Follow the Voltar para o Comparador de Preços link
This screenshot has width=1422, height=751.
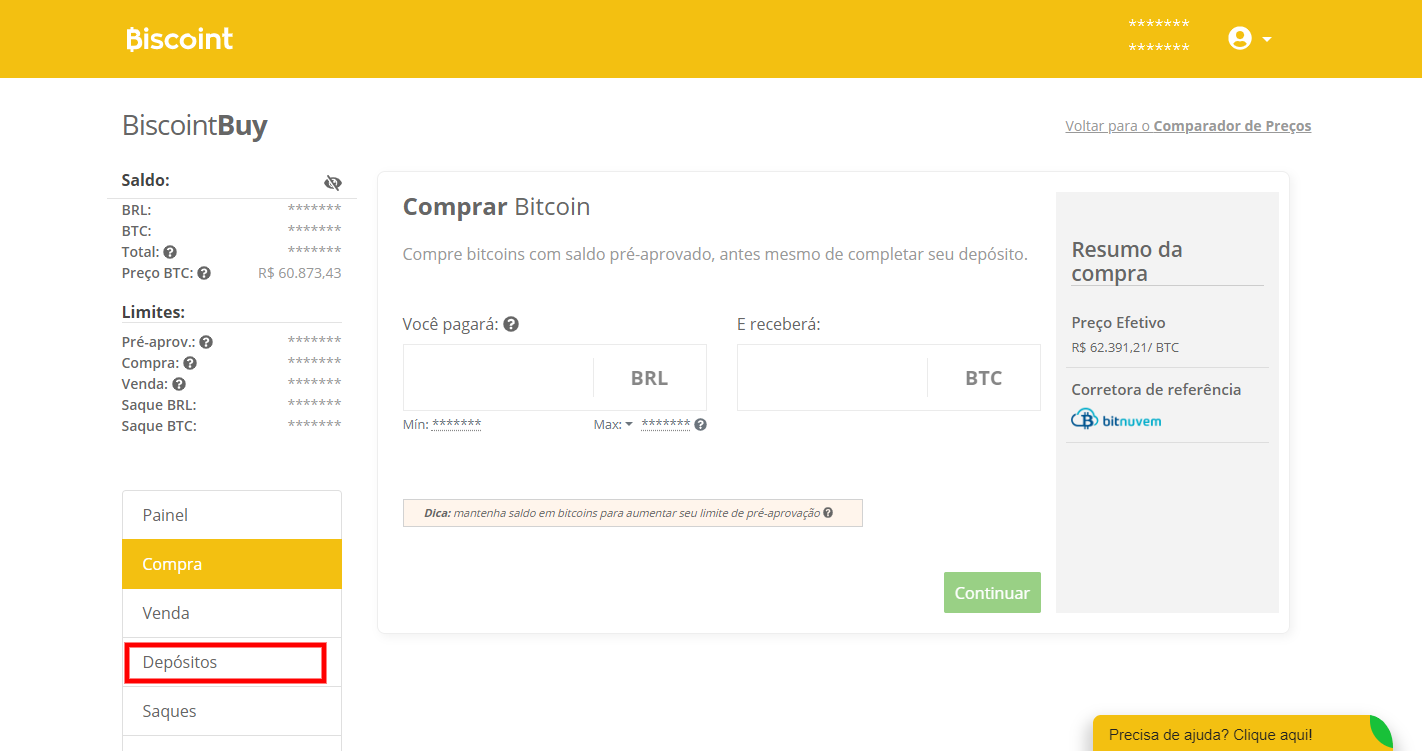(1188, 126)
